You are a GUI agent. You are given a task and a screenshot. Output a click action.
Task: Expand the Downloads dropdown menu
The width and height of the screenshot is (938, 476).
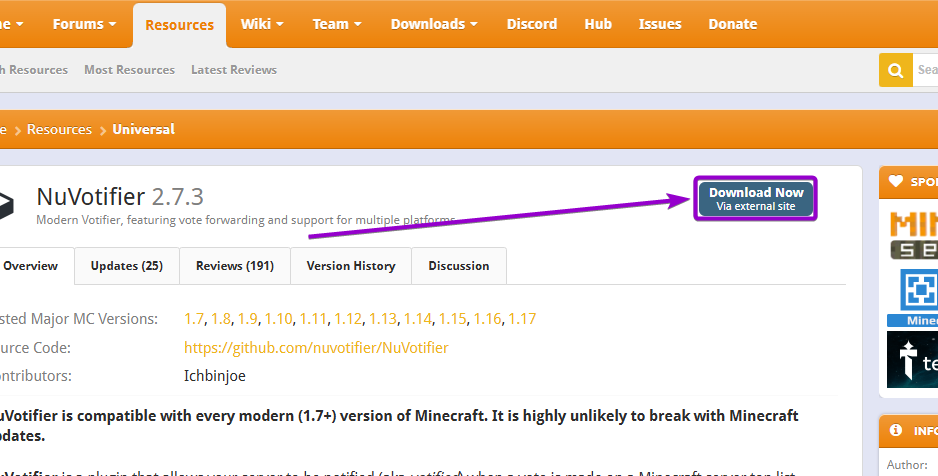point(434,24)
